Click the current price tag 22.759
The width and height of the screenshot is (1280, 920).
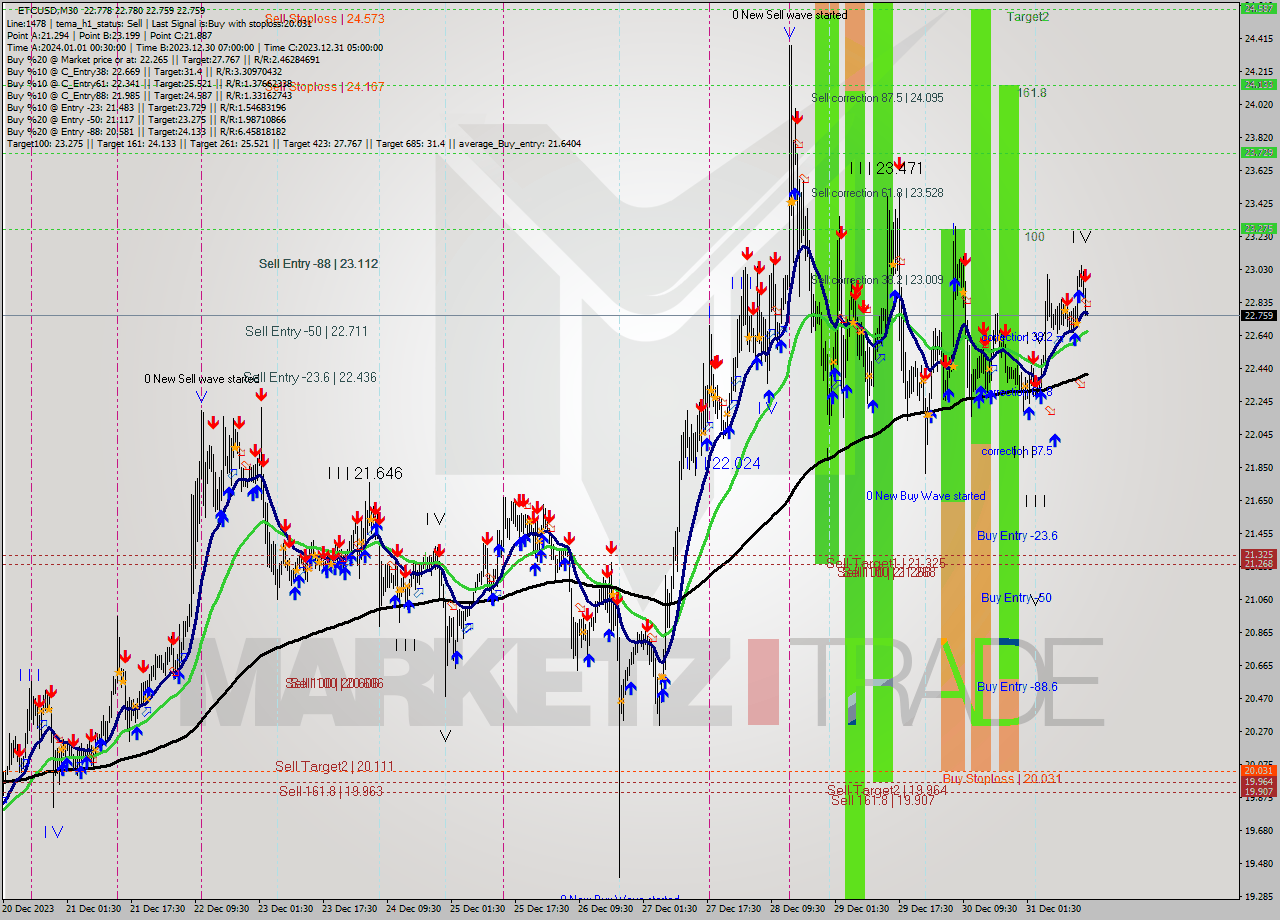pyautogui.click(x=1258, y=315)
